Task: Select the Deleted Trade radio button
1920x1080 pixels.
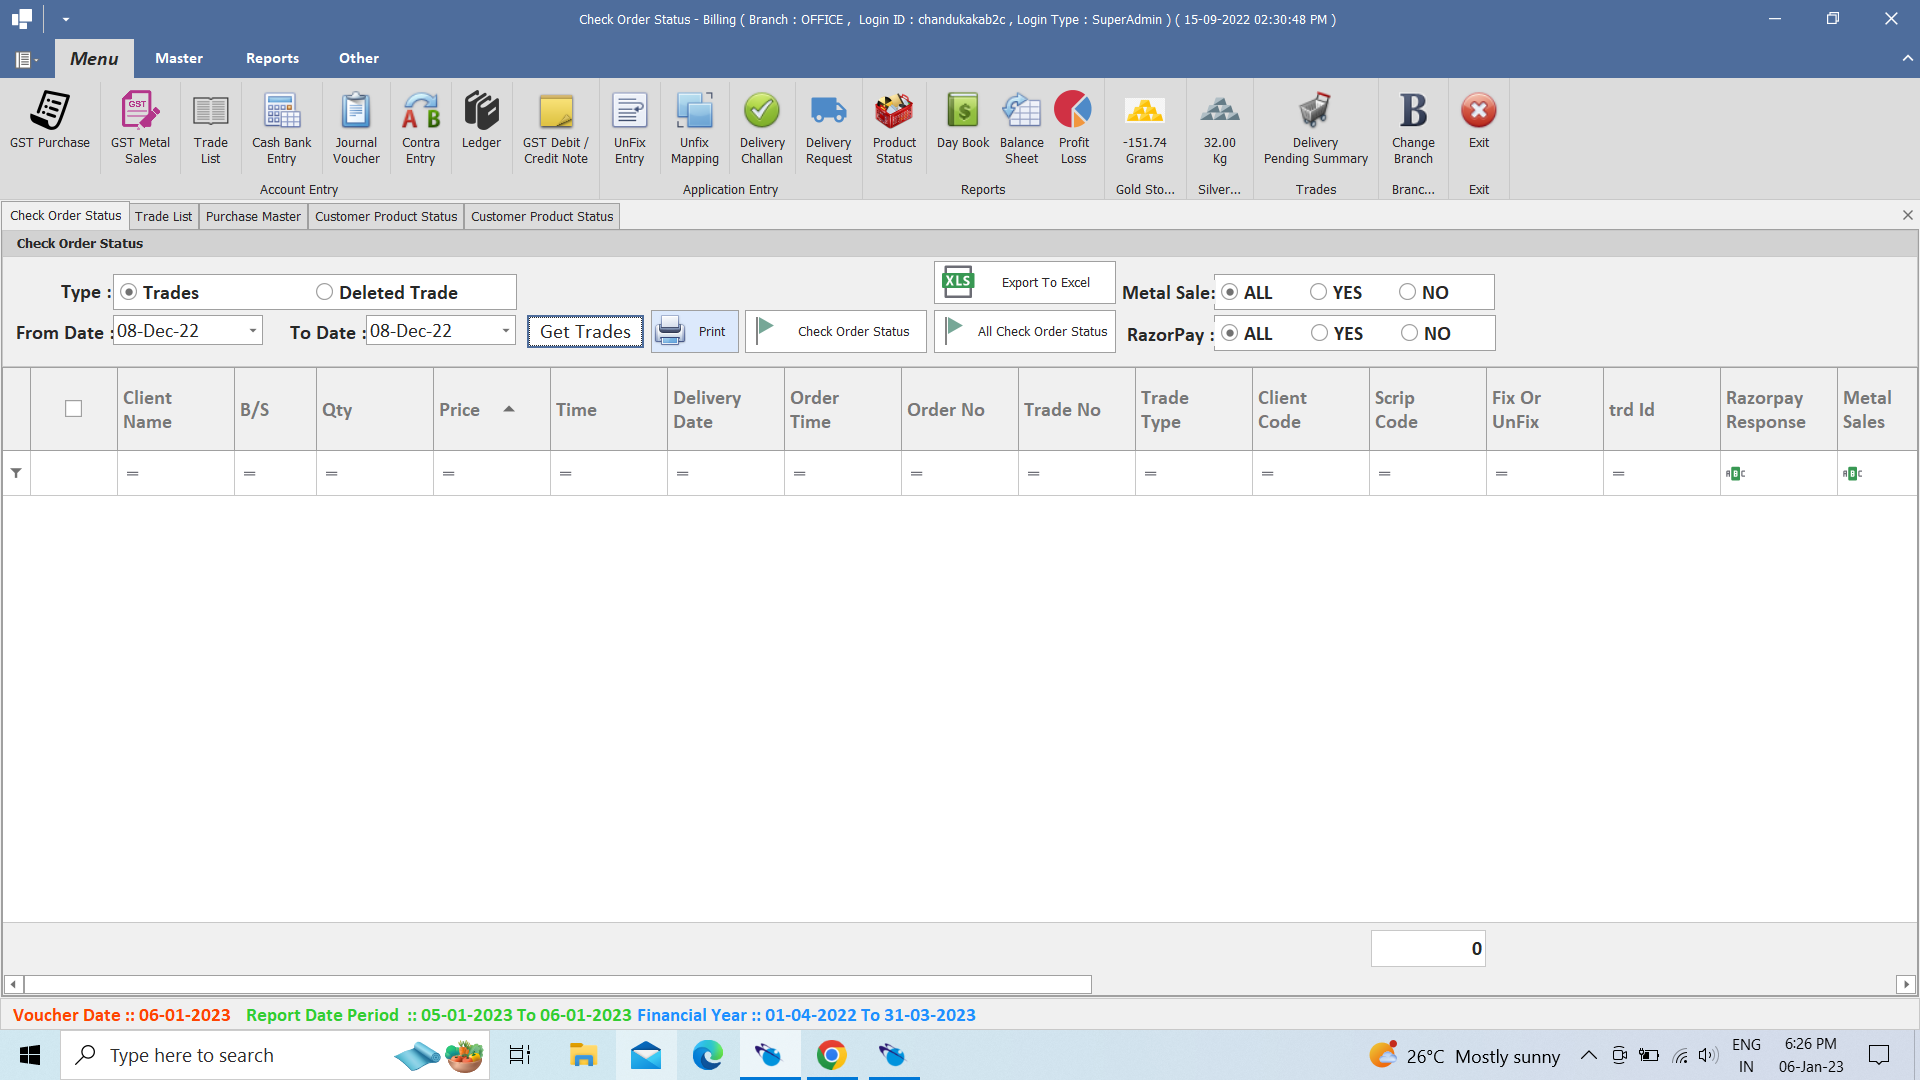Action: 324,292
